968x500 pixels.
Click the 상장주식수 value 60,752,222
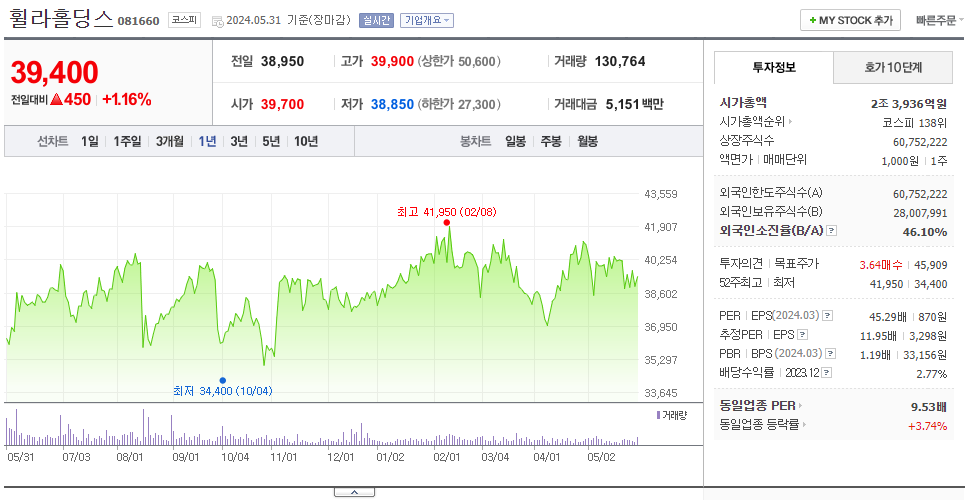click(x=920, y=142)
